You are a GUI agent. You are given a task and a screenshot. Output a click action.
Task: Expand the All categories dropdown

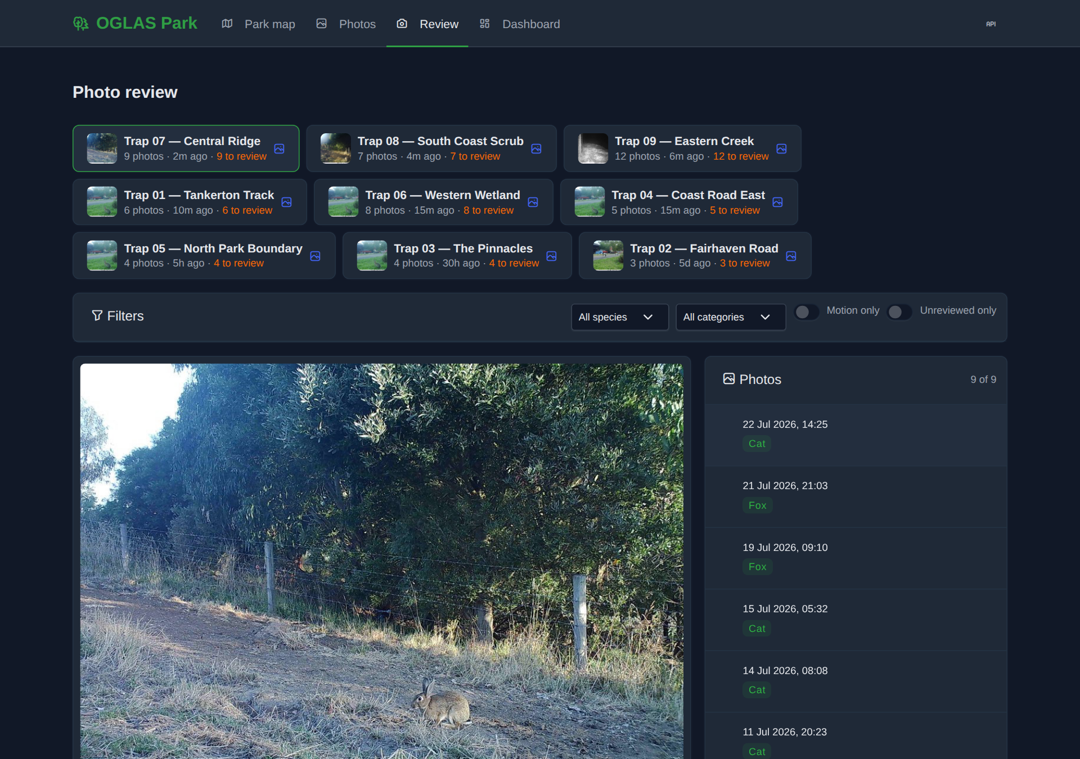[x=730, y=318]
